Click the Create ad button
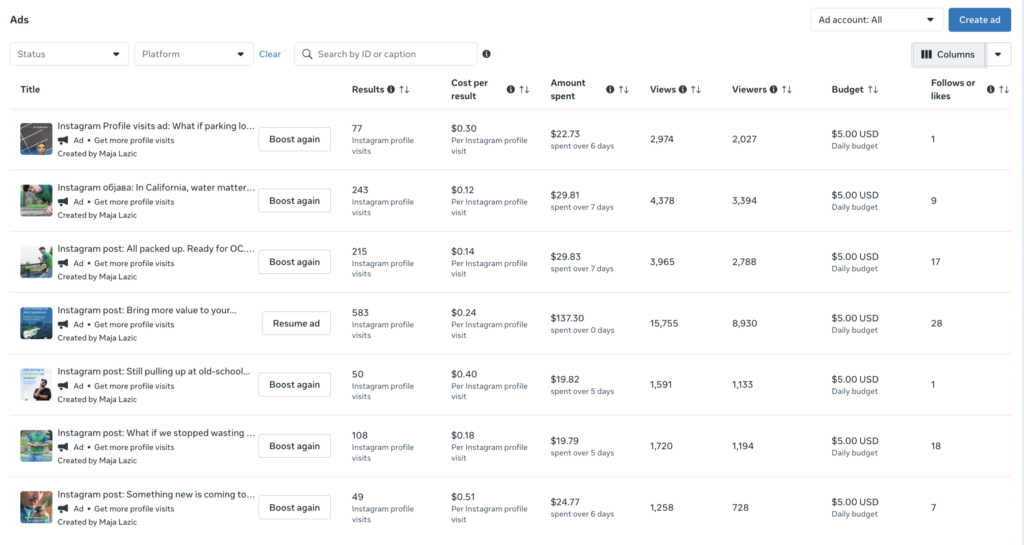The image size is (1024, 545). [979, 20]
